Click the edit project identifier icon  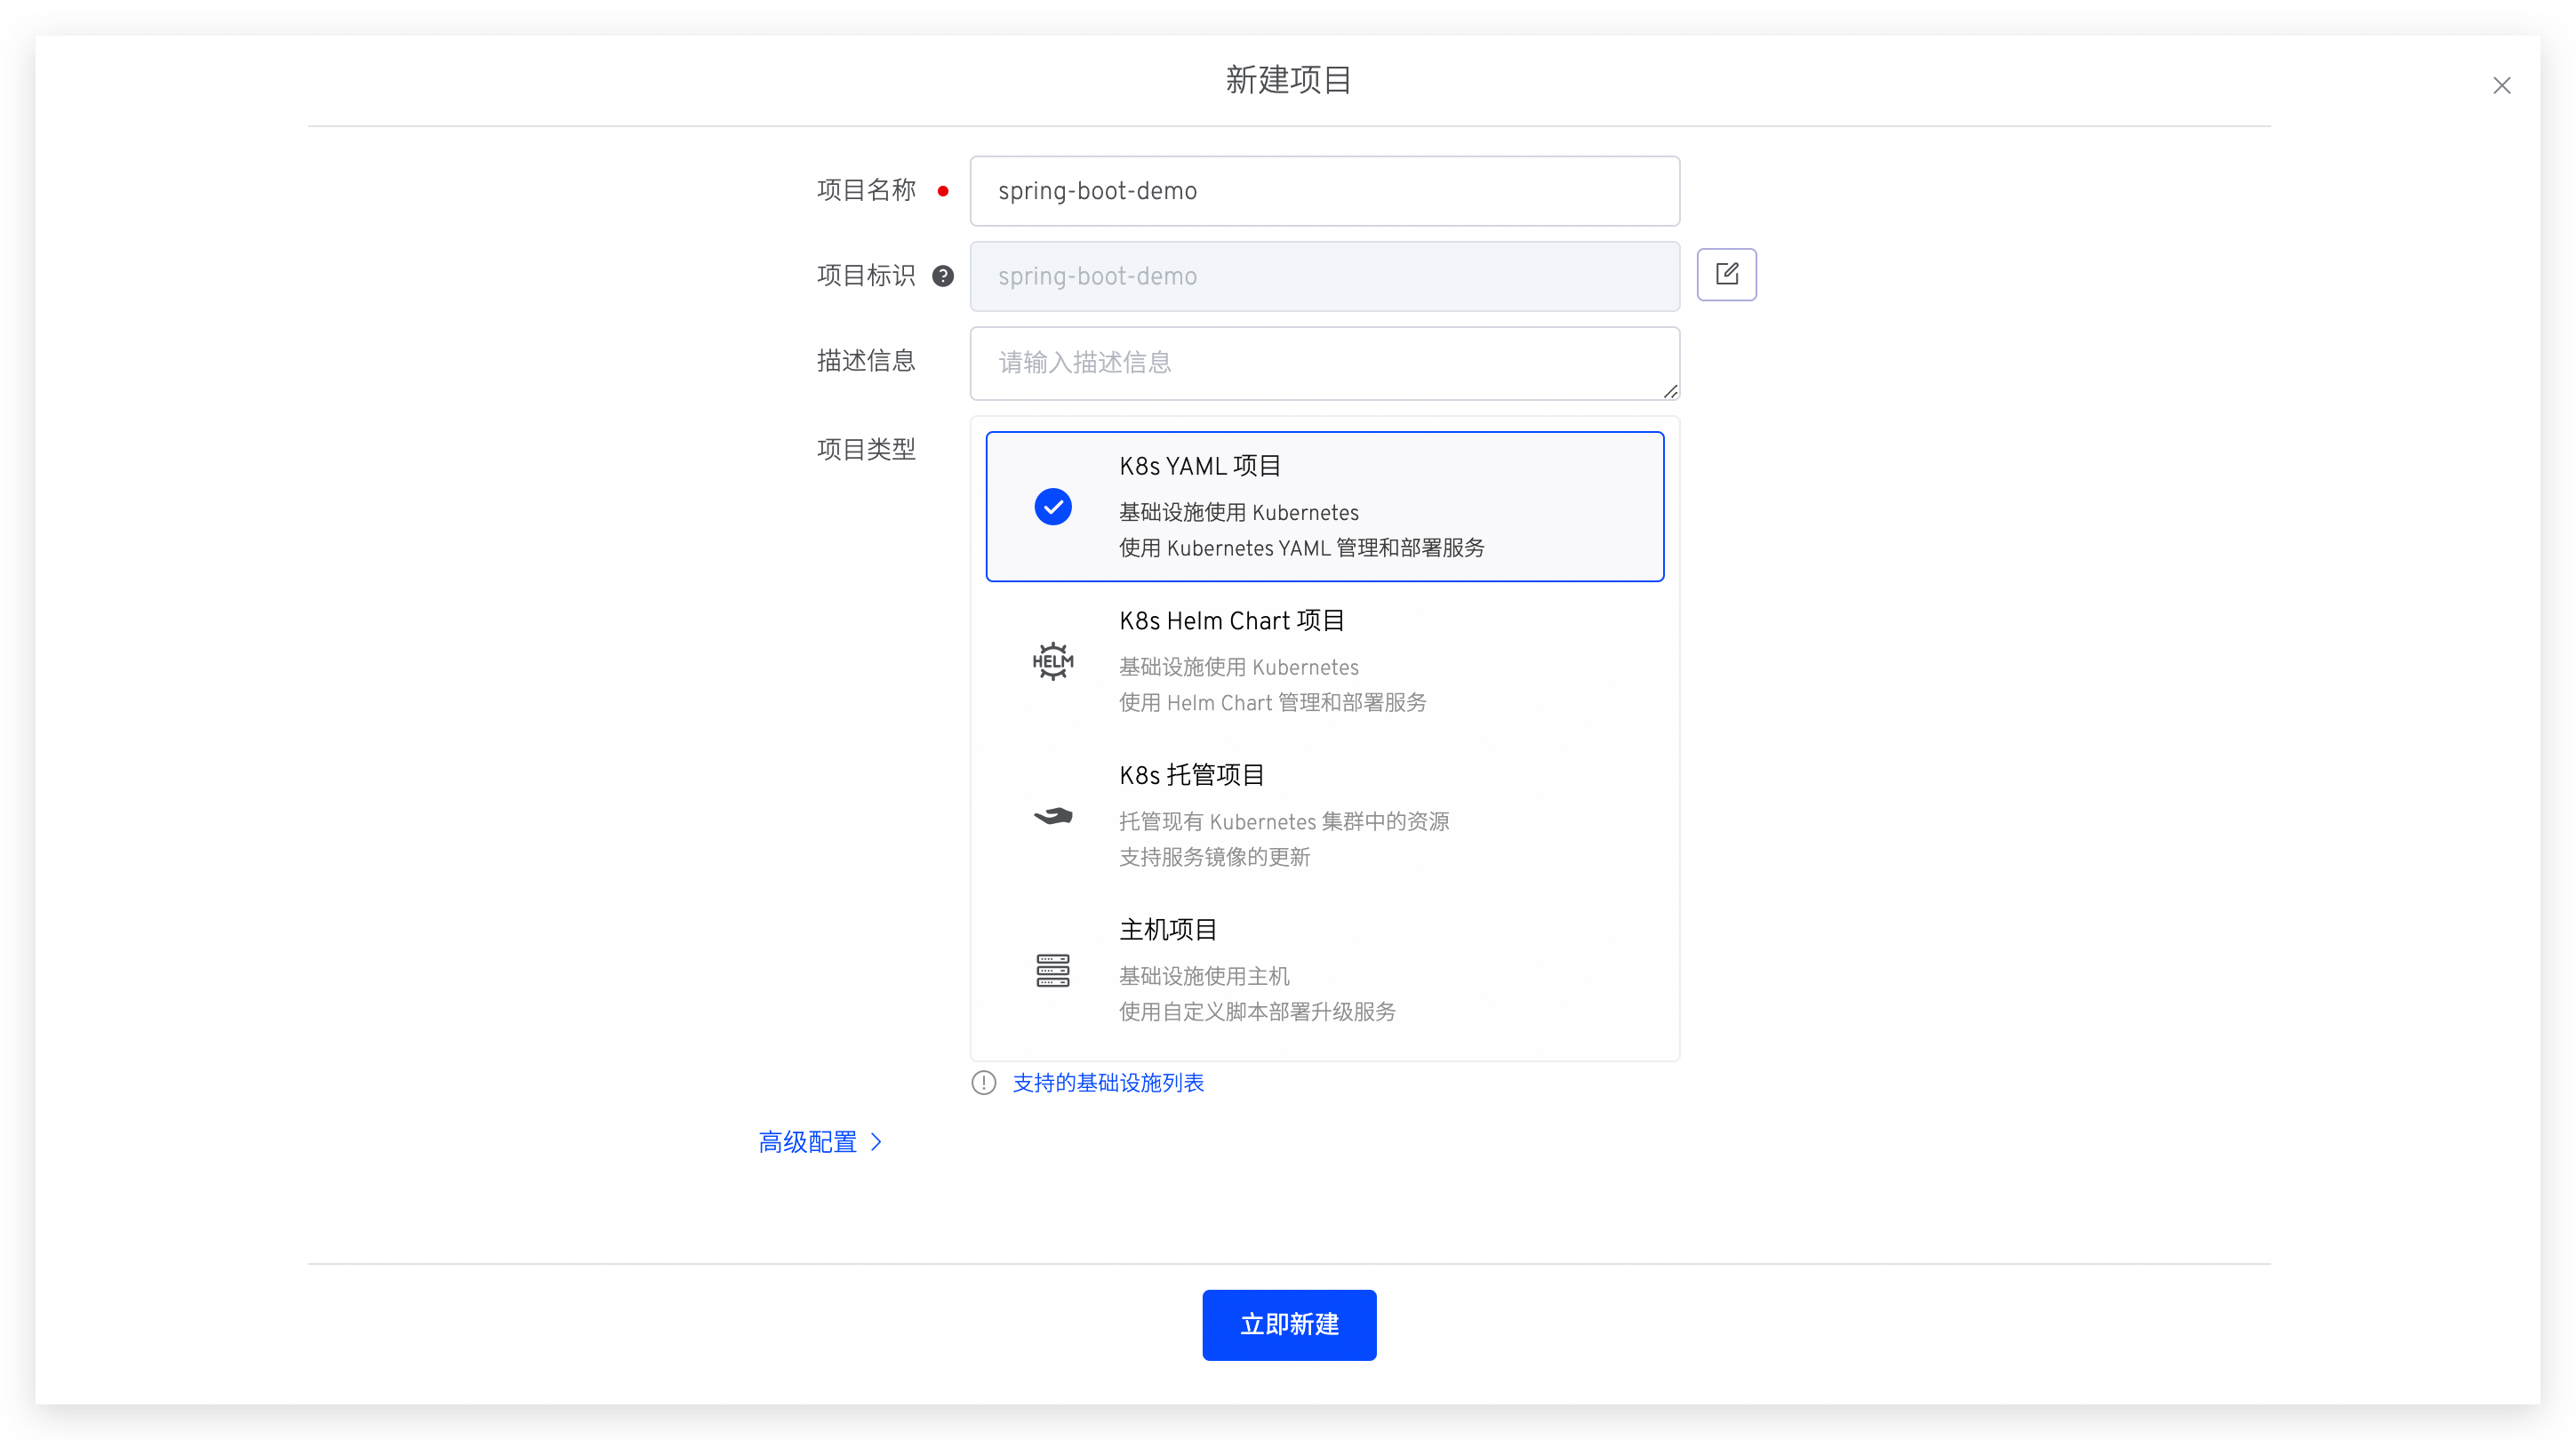(1726, 274)
